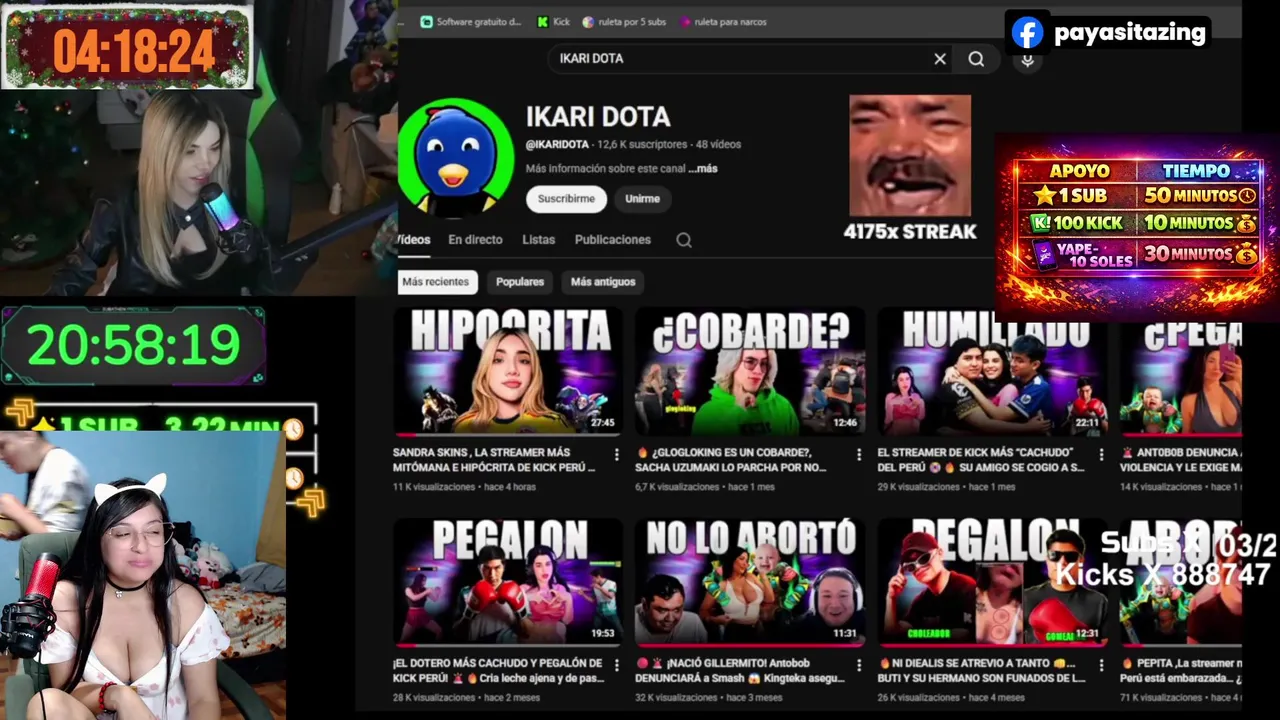Viewport: 1280px width, 720px height.
Task: Activate the voice search microphone
Action: pos(1027,60)
